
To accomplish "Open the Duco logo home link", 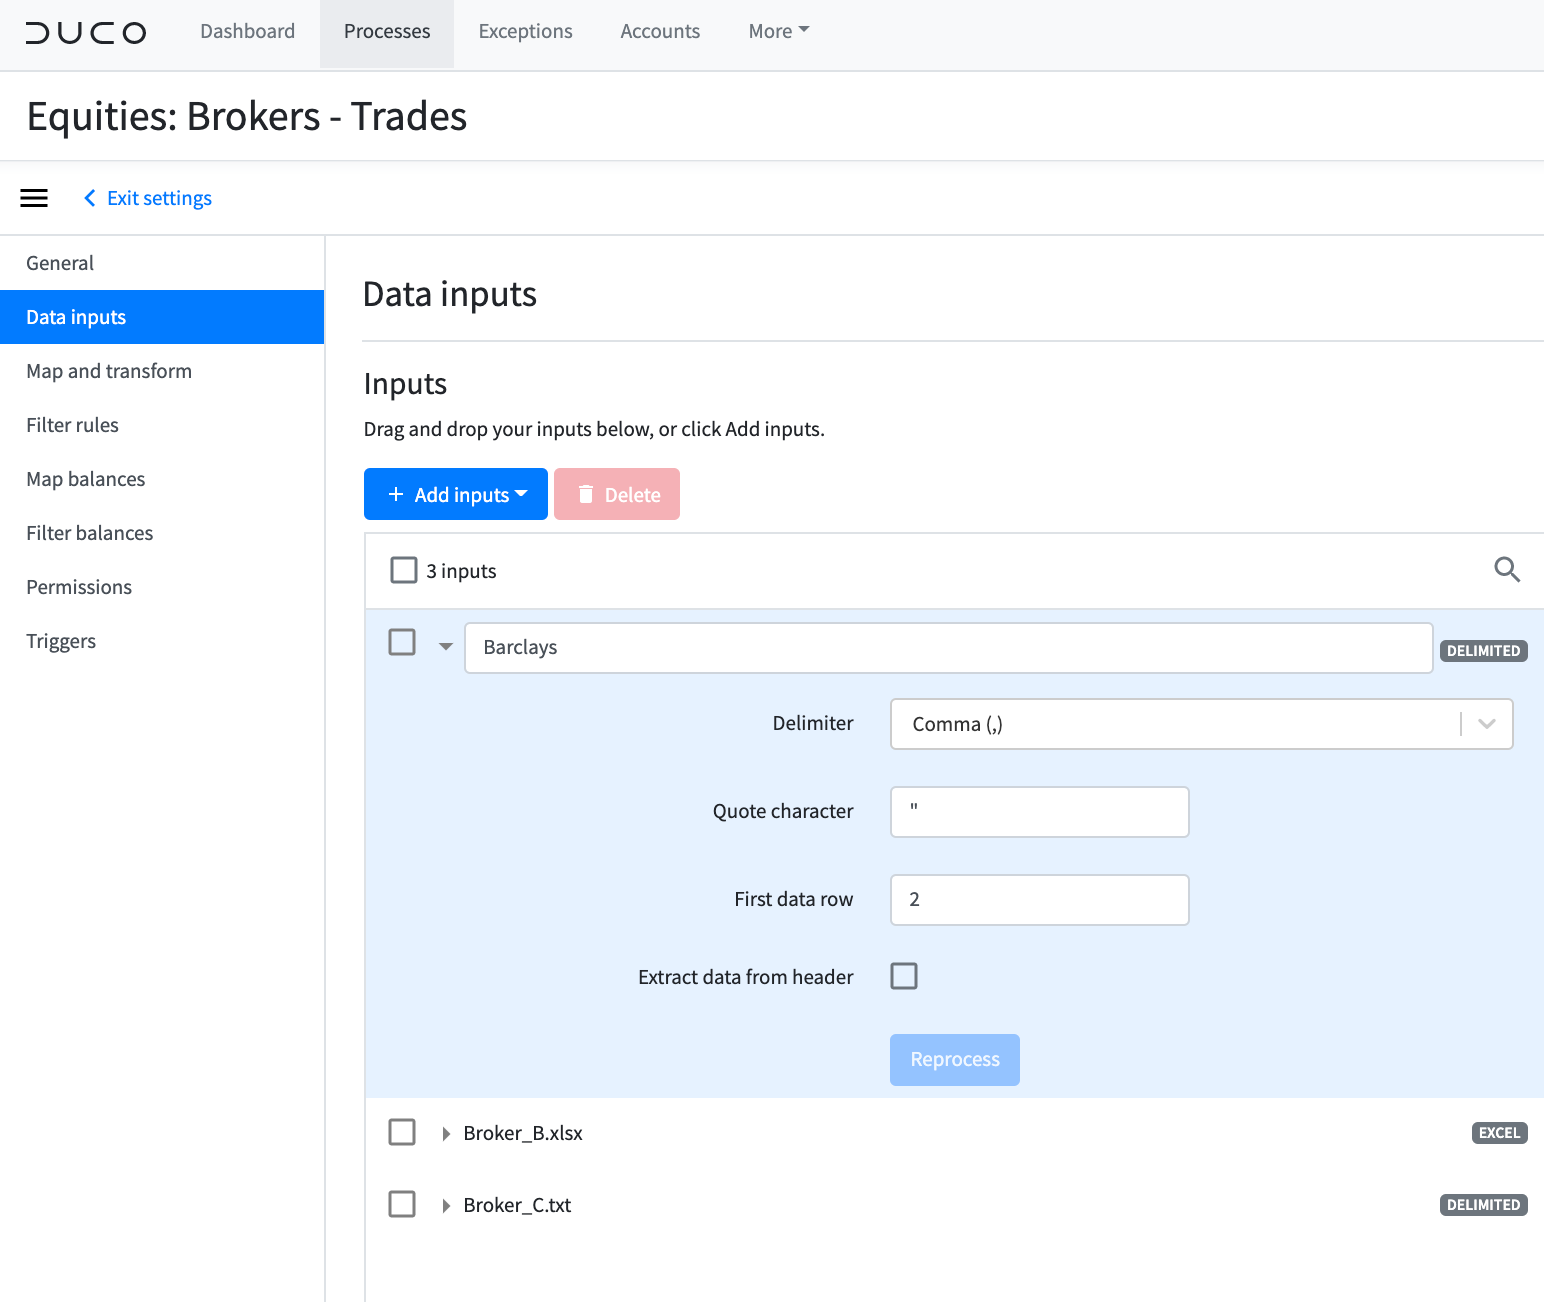I will point(86,32).
